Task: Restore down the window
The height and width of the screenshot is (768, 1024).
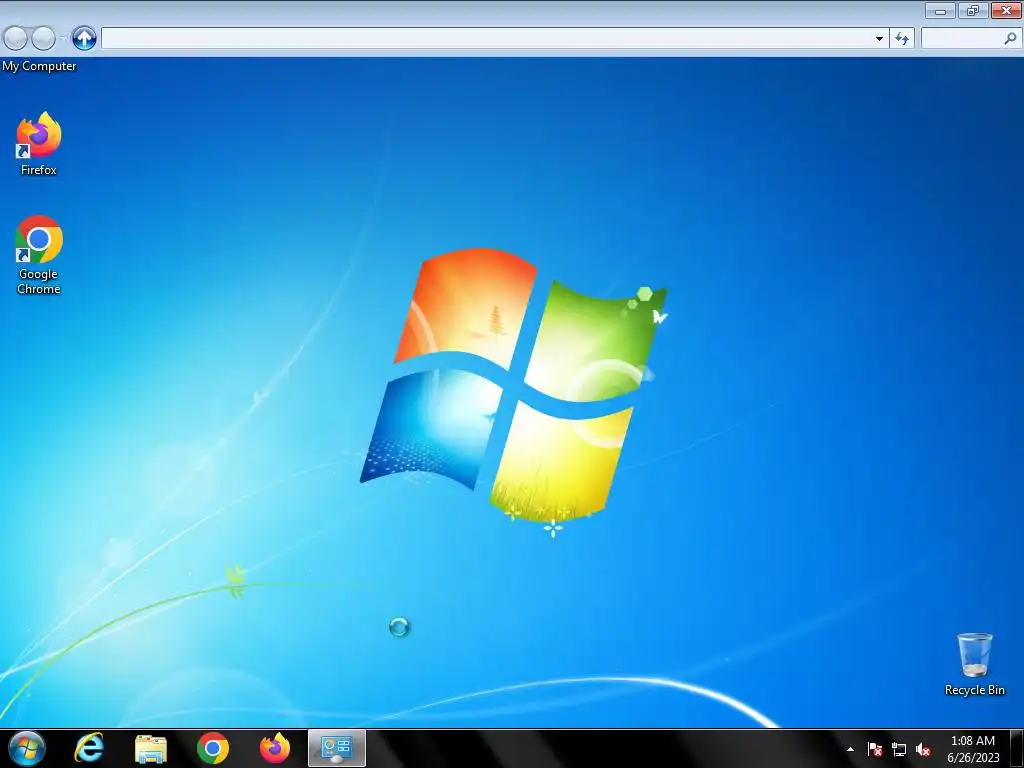Action: (x=973, y=10)
